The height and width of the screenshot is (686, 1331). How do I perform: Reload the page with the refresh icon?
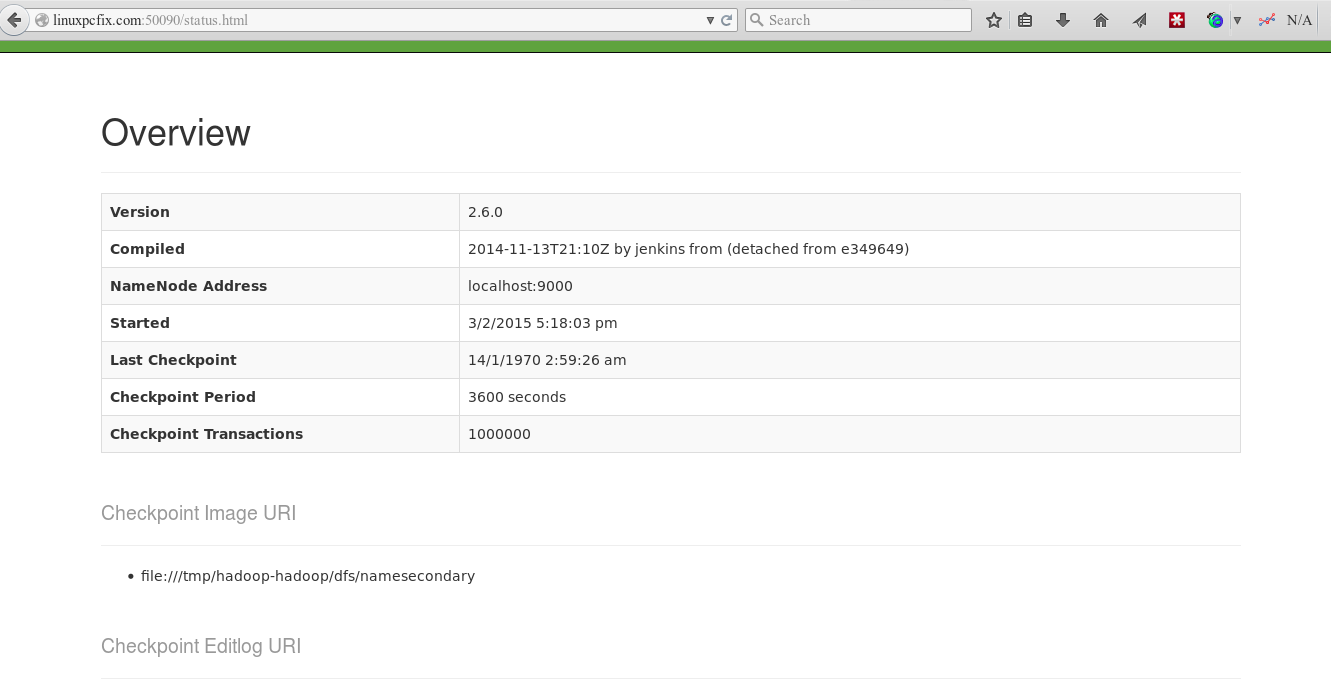(x=727, y=20)
